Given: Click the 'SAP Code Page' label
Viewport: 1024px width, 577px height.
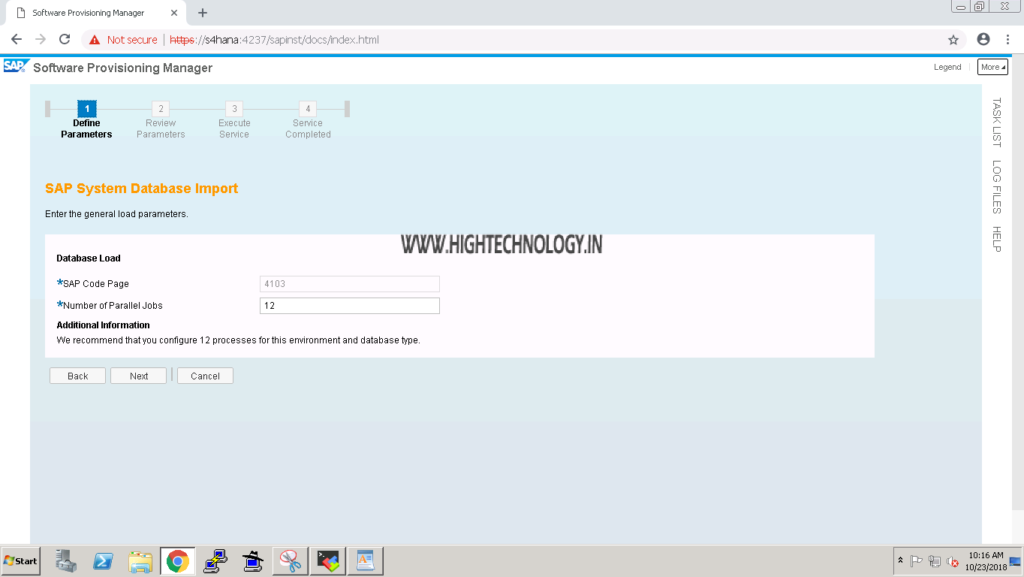Looking at the screenshot, I should tap(95, 284).
